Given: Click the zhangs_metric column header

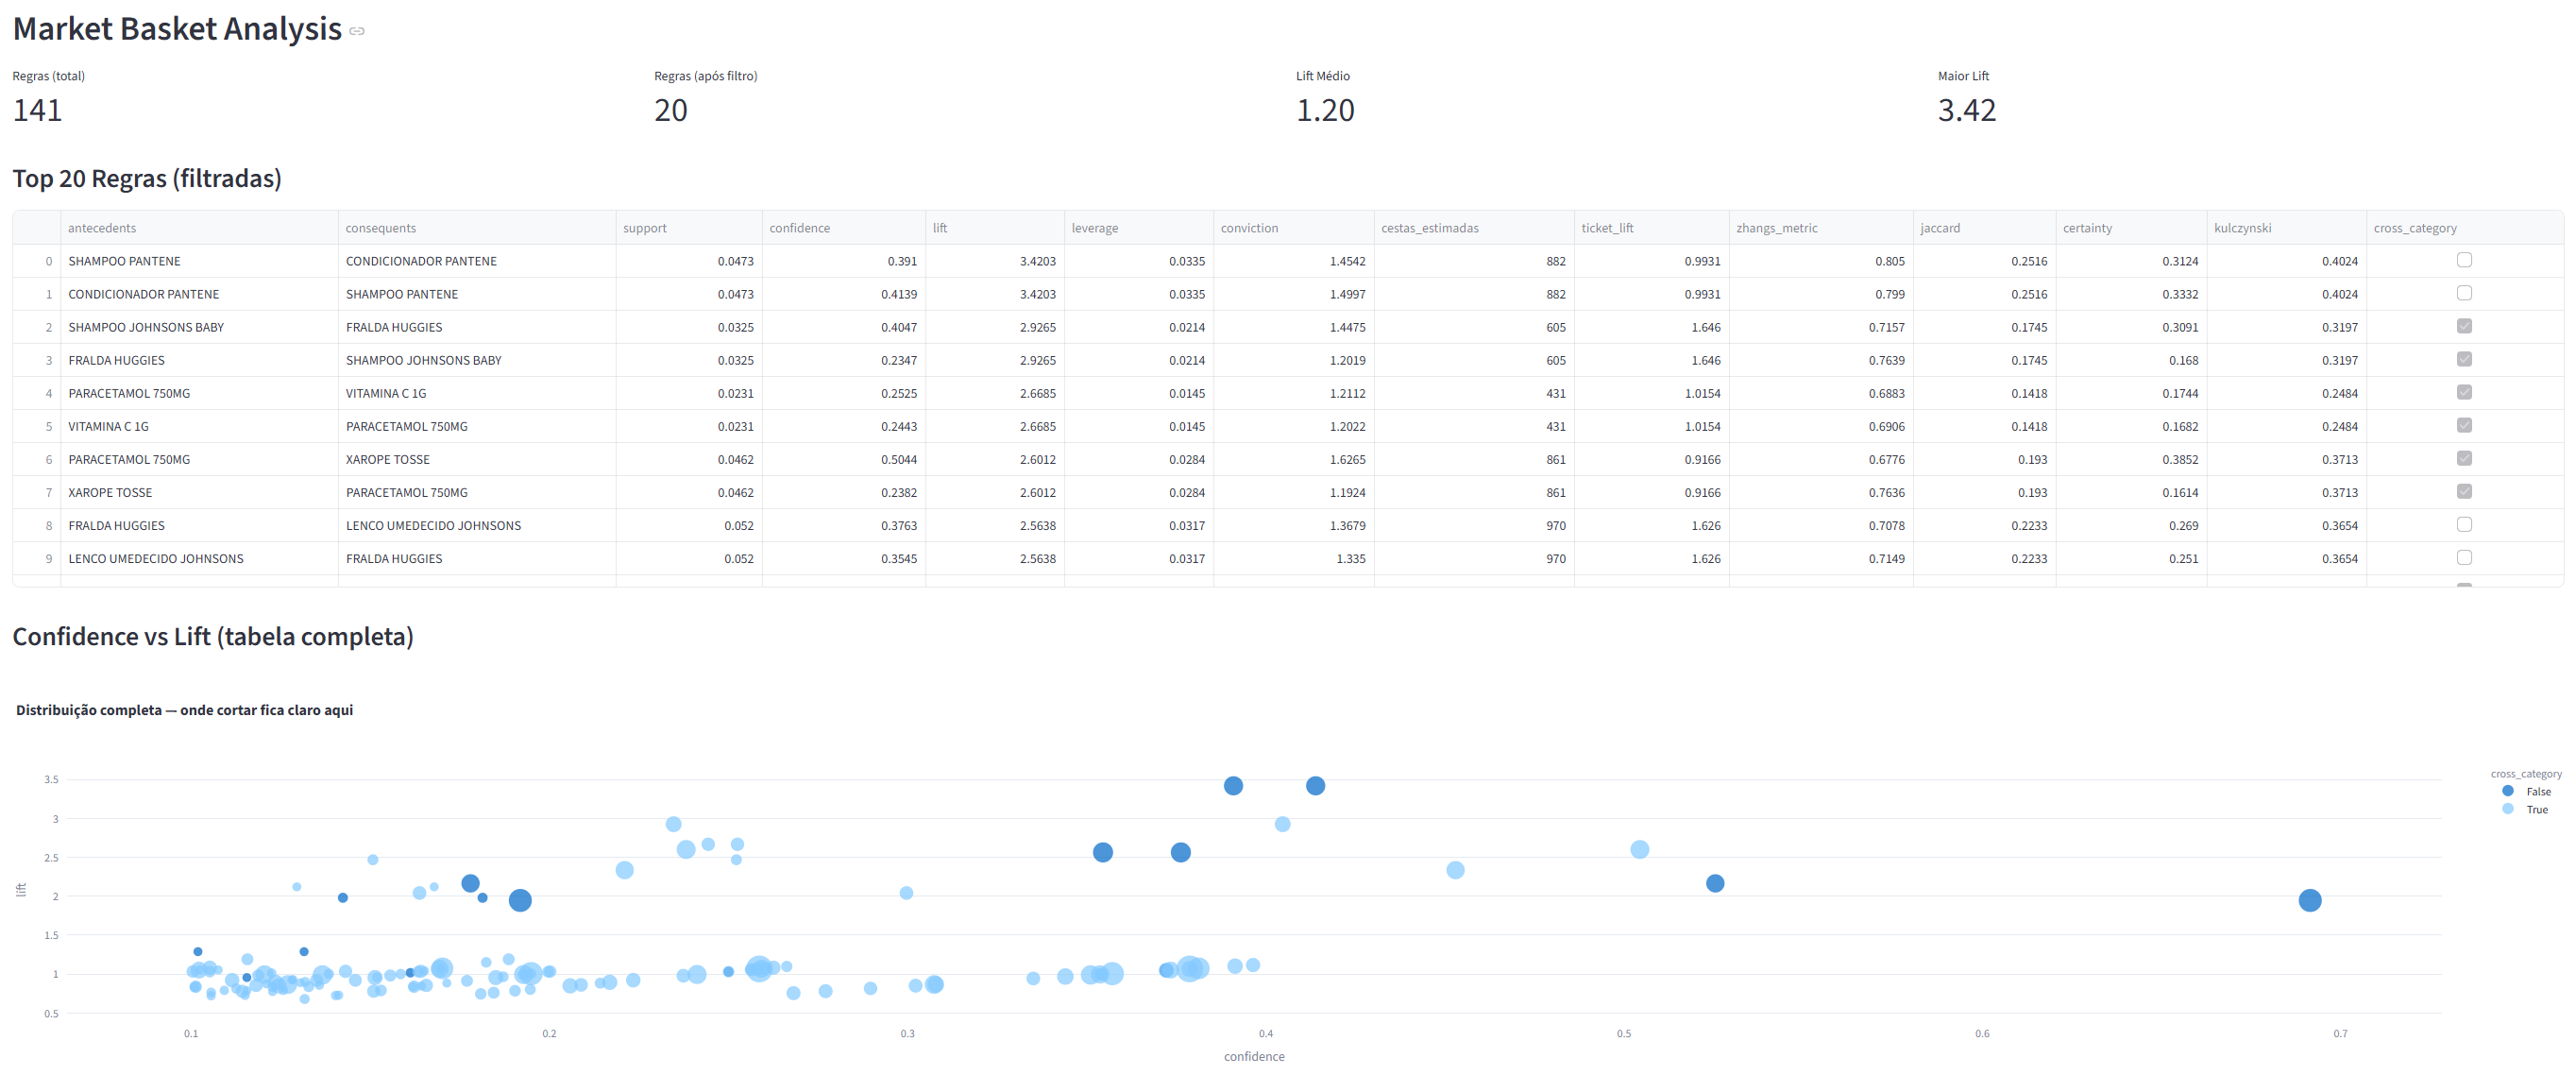Looking at the screenshot, I should [x=1821, y=228].
